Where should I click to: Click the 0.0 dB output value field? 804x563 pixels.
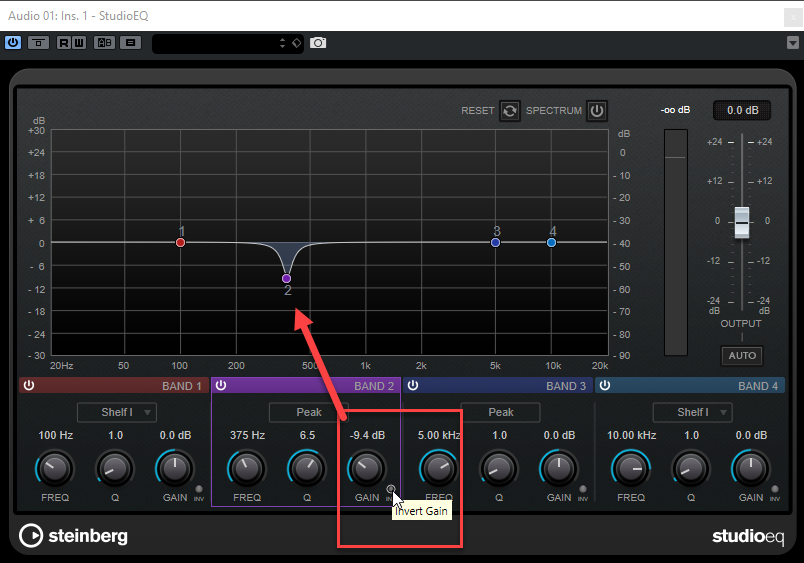[742, 110]
